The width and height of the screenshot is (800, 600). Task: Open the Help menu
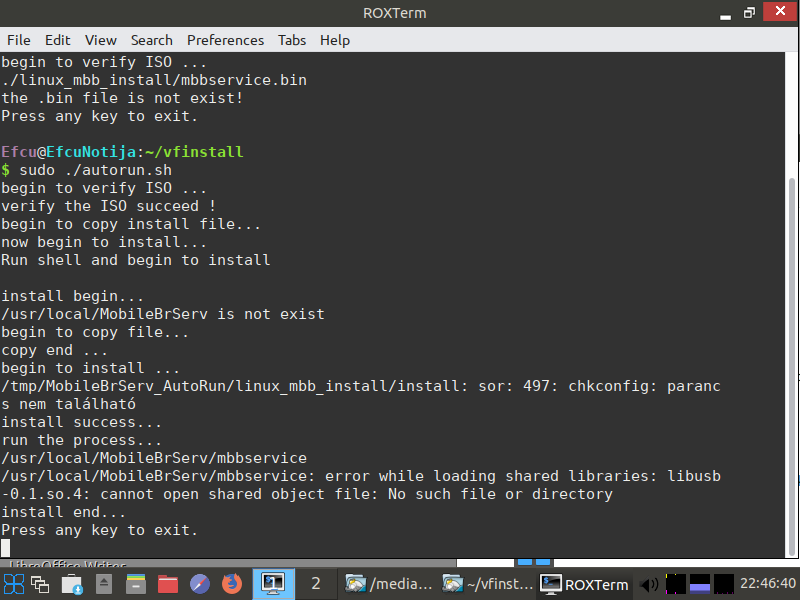(335, 40)
